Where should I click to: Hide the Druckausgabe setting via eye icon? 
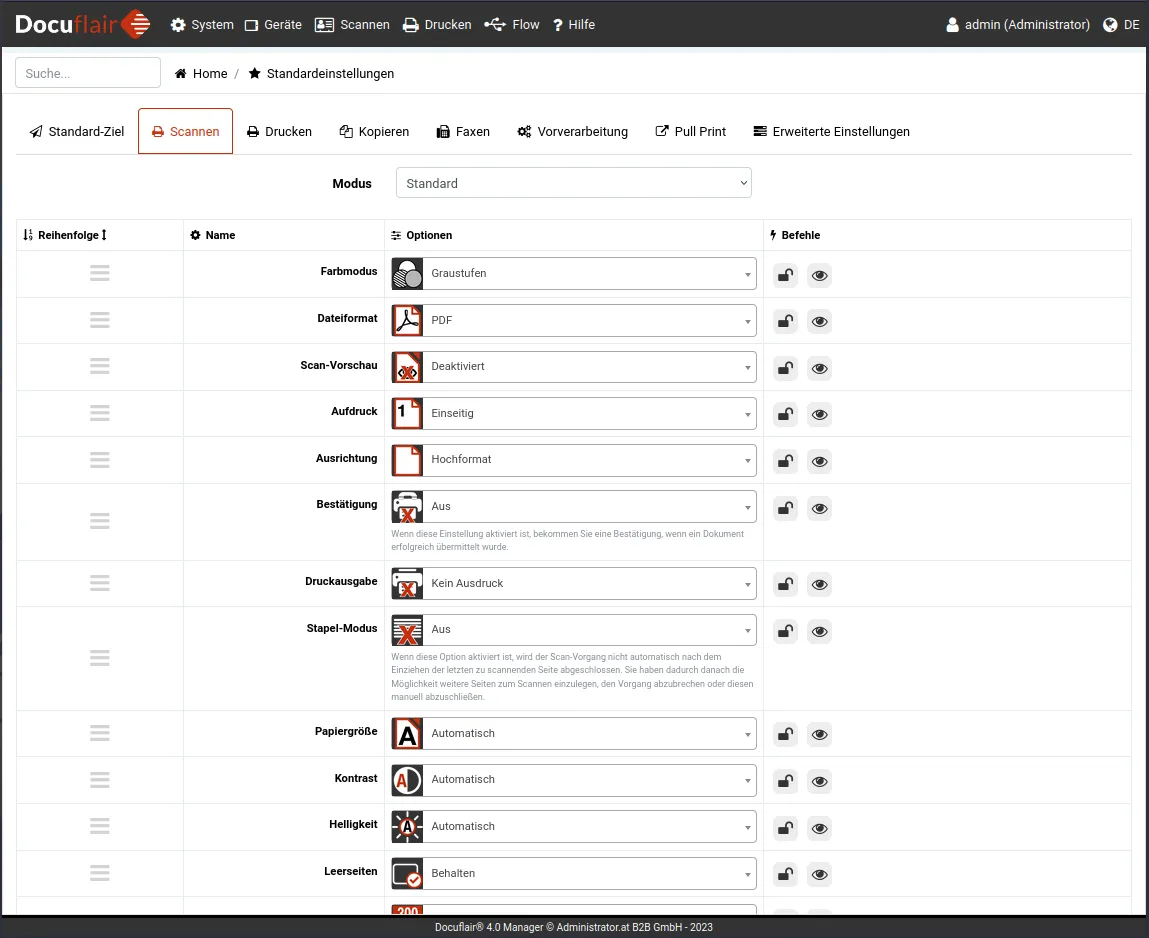tap(819, 585)
